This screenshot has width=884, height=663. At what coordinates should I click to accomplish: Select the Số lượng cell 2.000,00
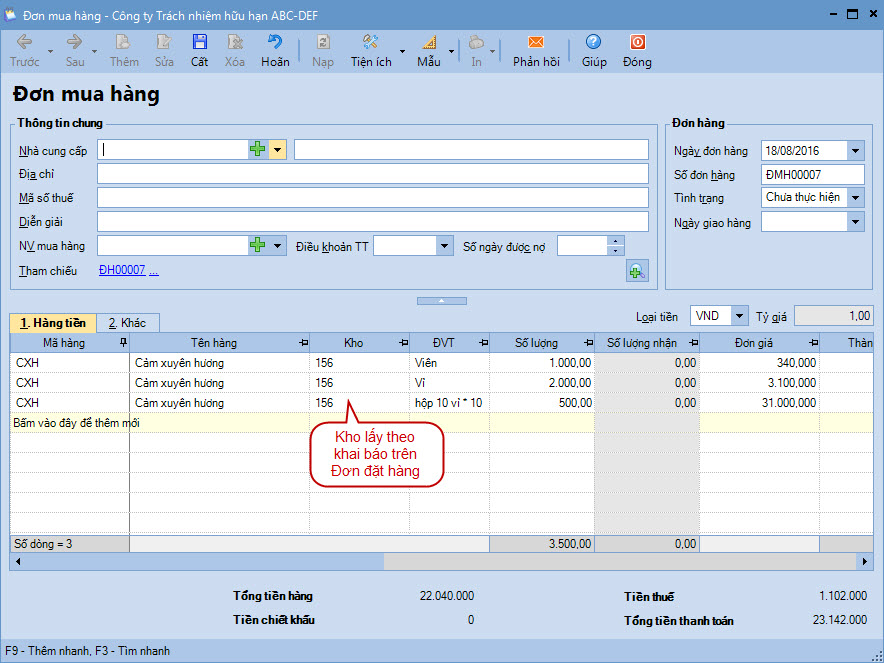coord(542,383)
